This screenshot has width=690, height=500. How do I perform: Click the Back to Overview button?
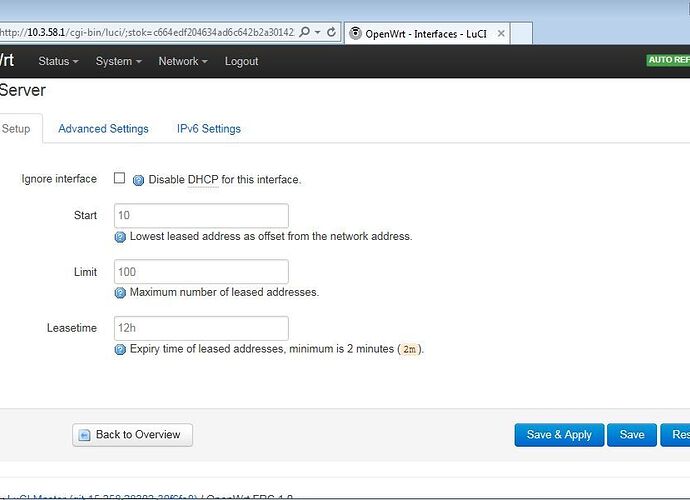[x=132, y=435]
